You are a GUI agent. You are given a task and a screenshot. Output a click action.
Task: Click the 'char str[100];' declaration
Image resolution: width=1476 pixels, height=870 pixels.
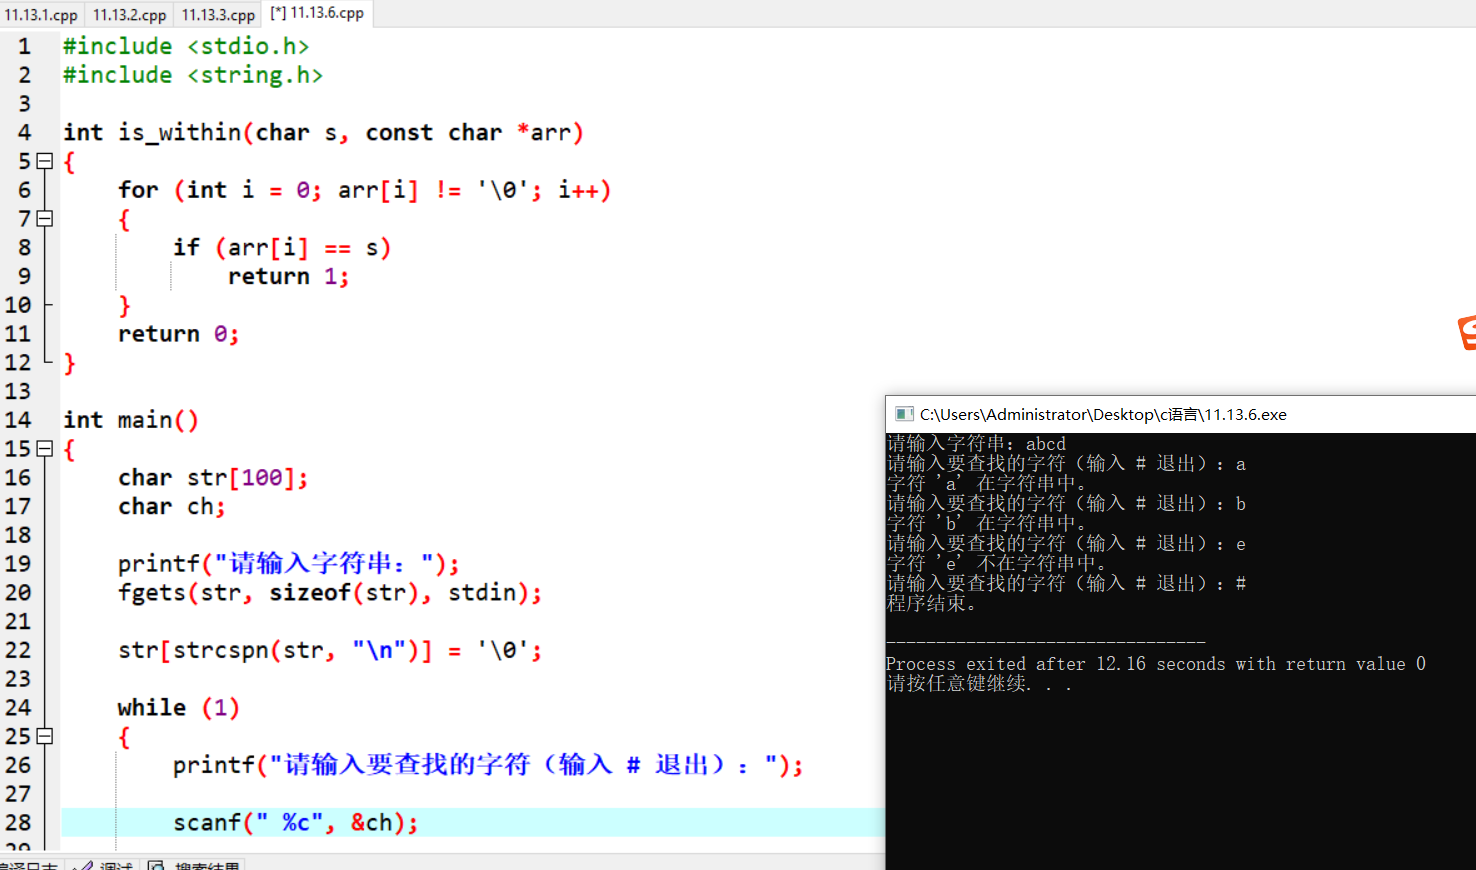213,478
